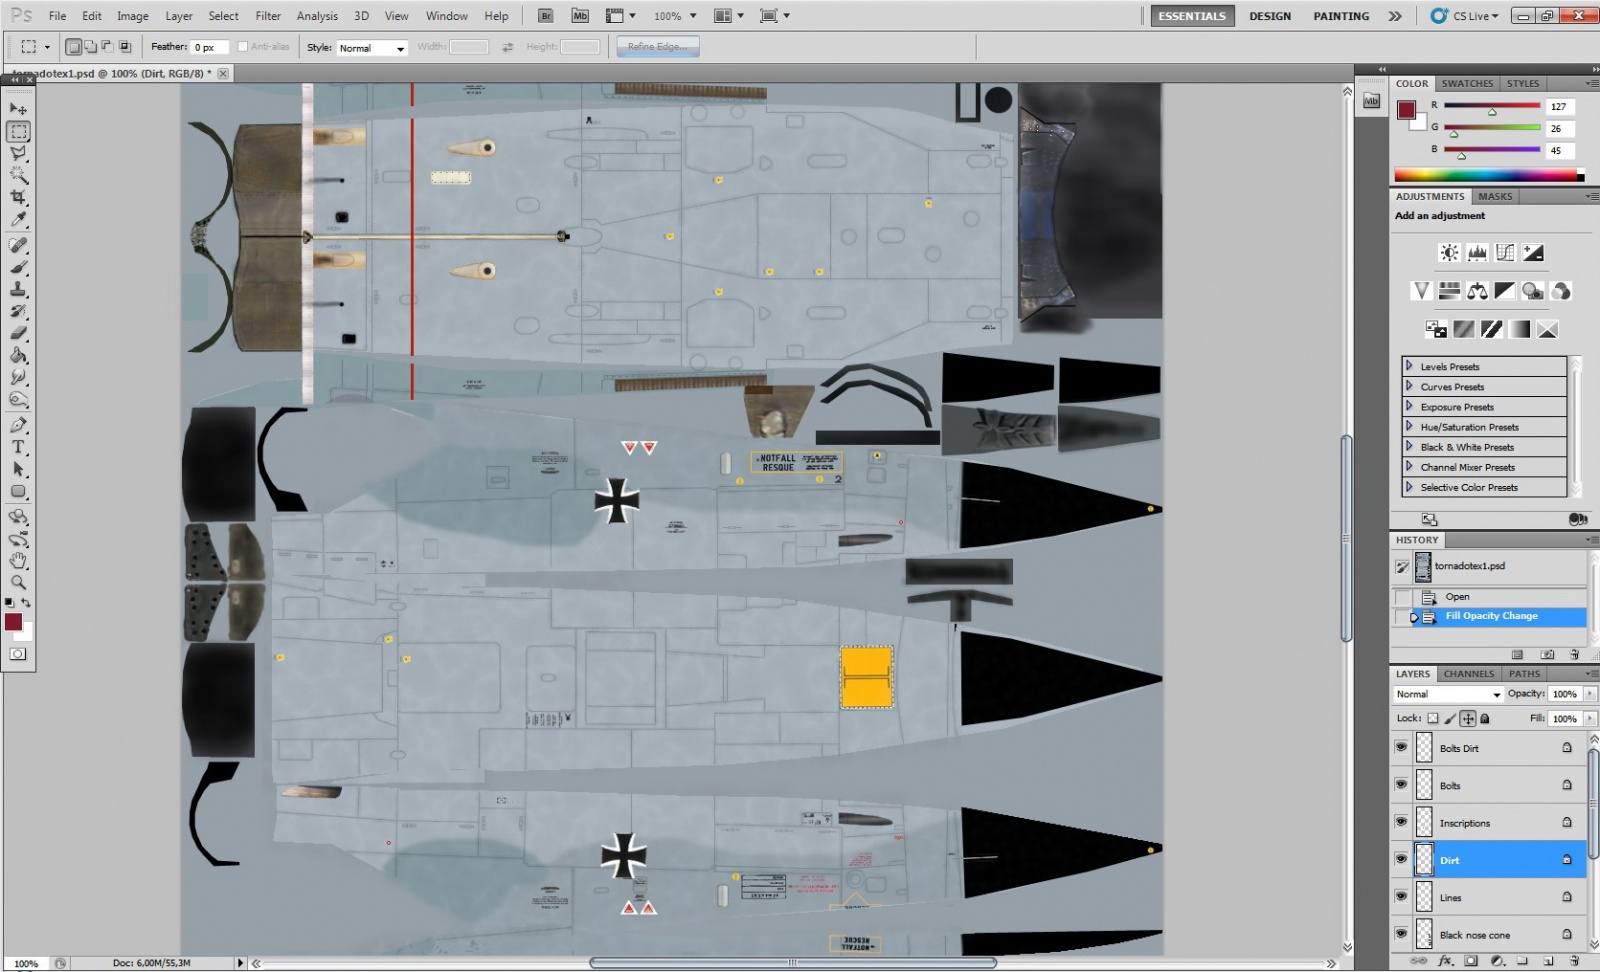
Task: Open the selection Style dropdown
Action: click(371, 48)
